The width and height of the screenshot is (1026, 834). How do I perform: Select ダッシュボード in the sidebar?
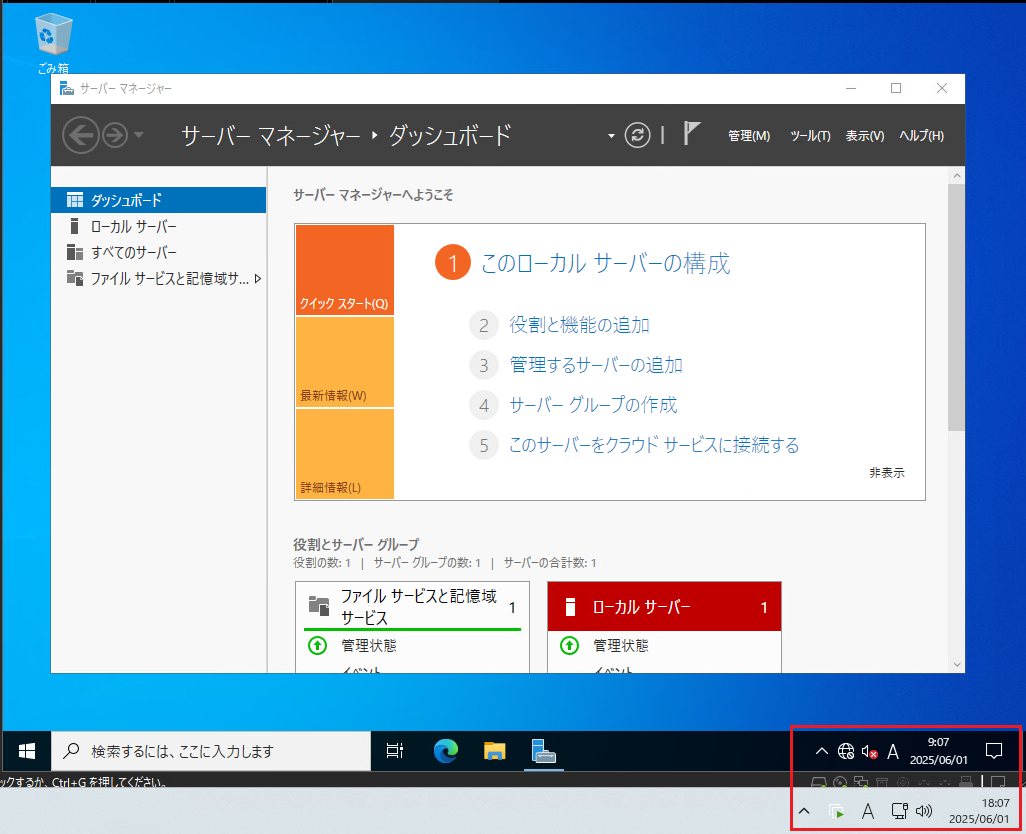pyautogui.click(x=158, y=200)
